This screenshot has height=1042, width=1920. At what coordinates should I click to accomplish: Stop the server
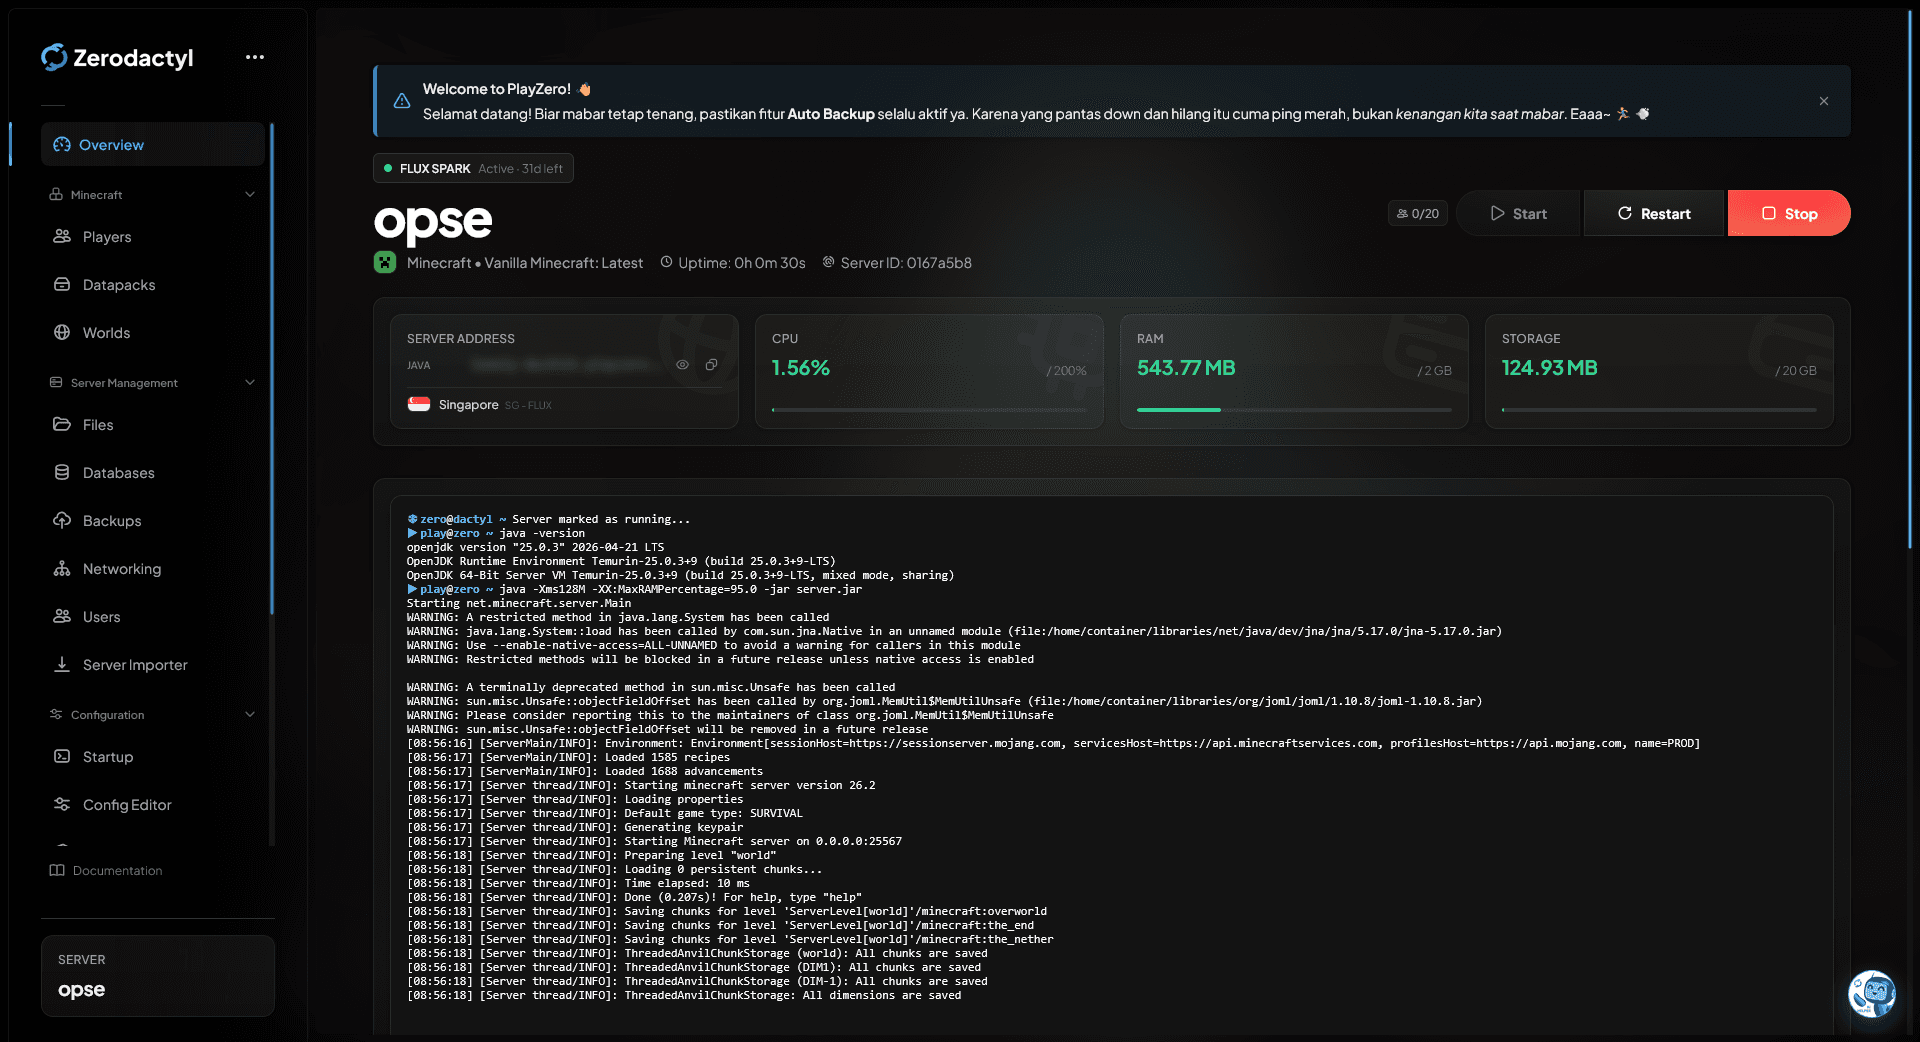pyautogui.click(x=1789, y=213)
